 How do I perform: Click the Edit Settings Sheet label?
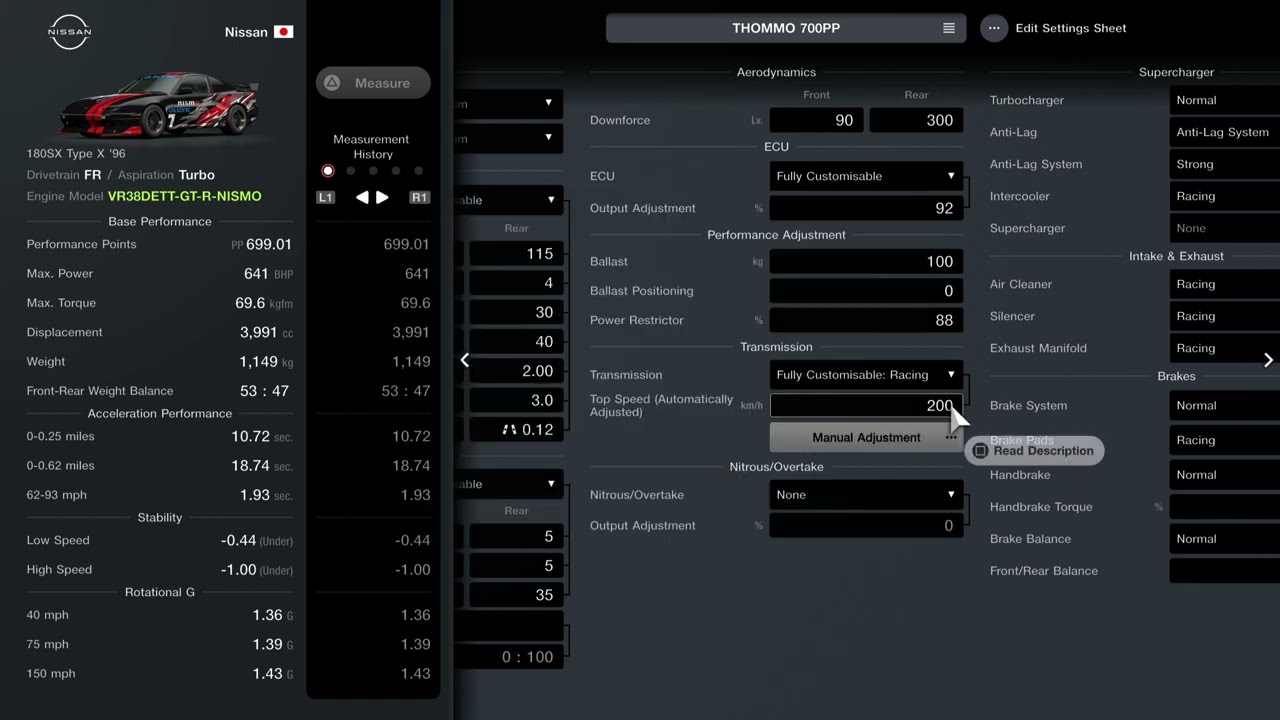click(x=1071, y=28)
